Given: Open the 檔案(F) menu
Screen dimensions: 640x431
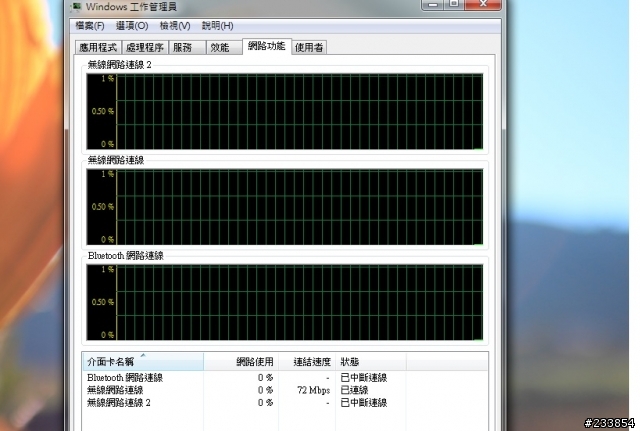Looking at the screenshot, I should coord(90,26).
